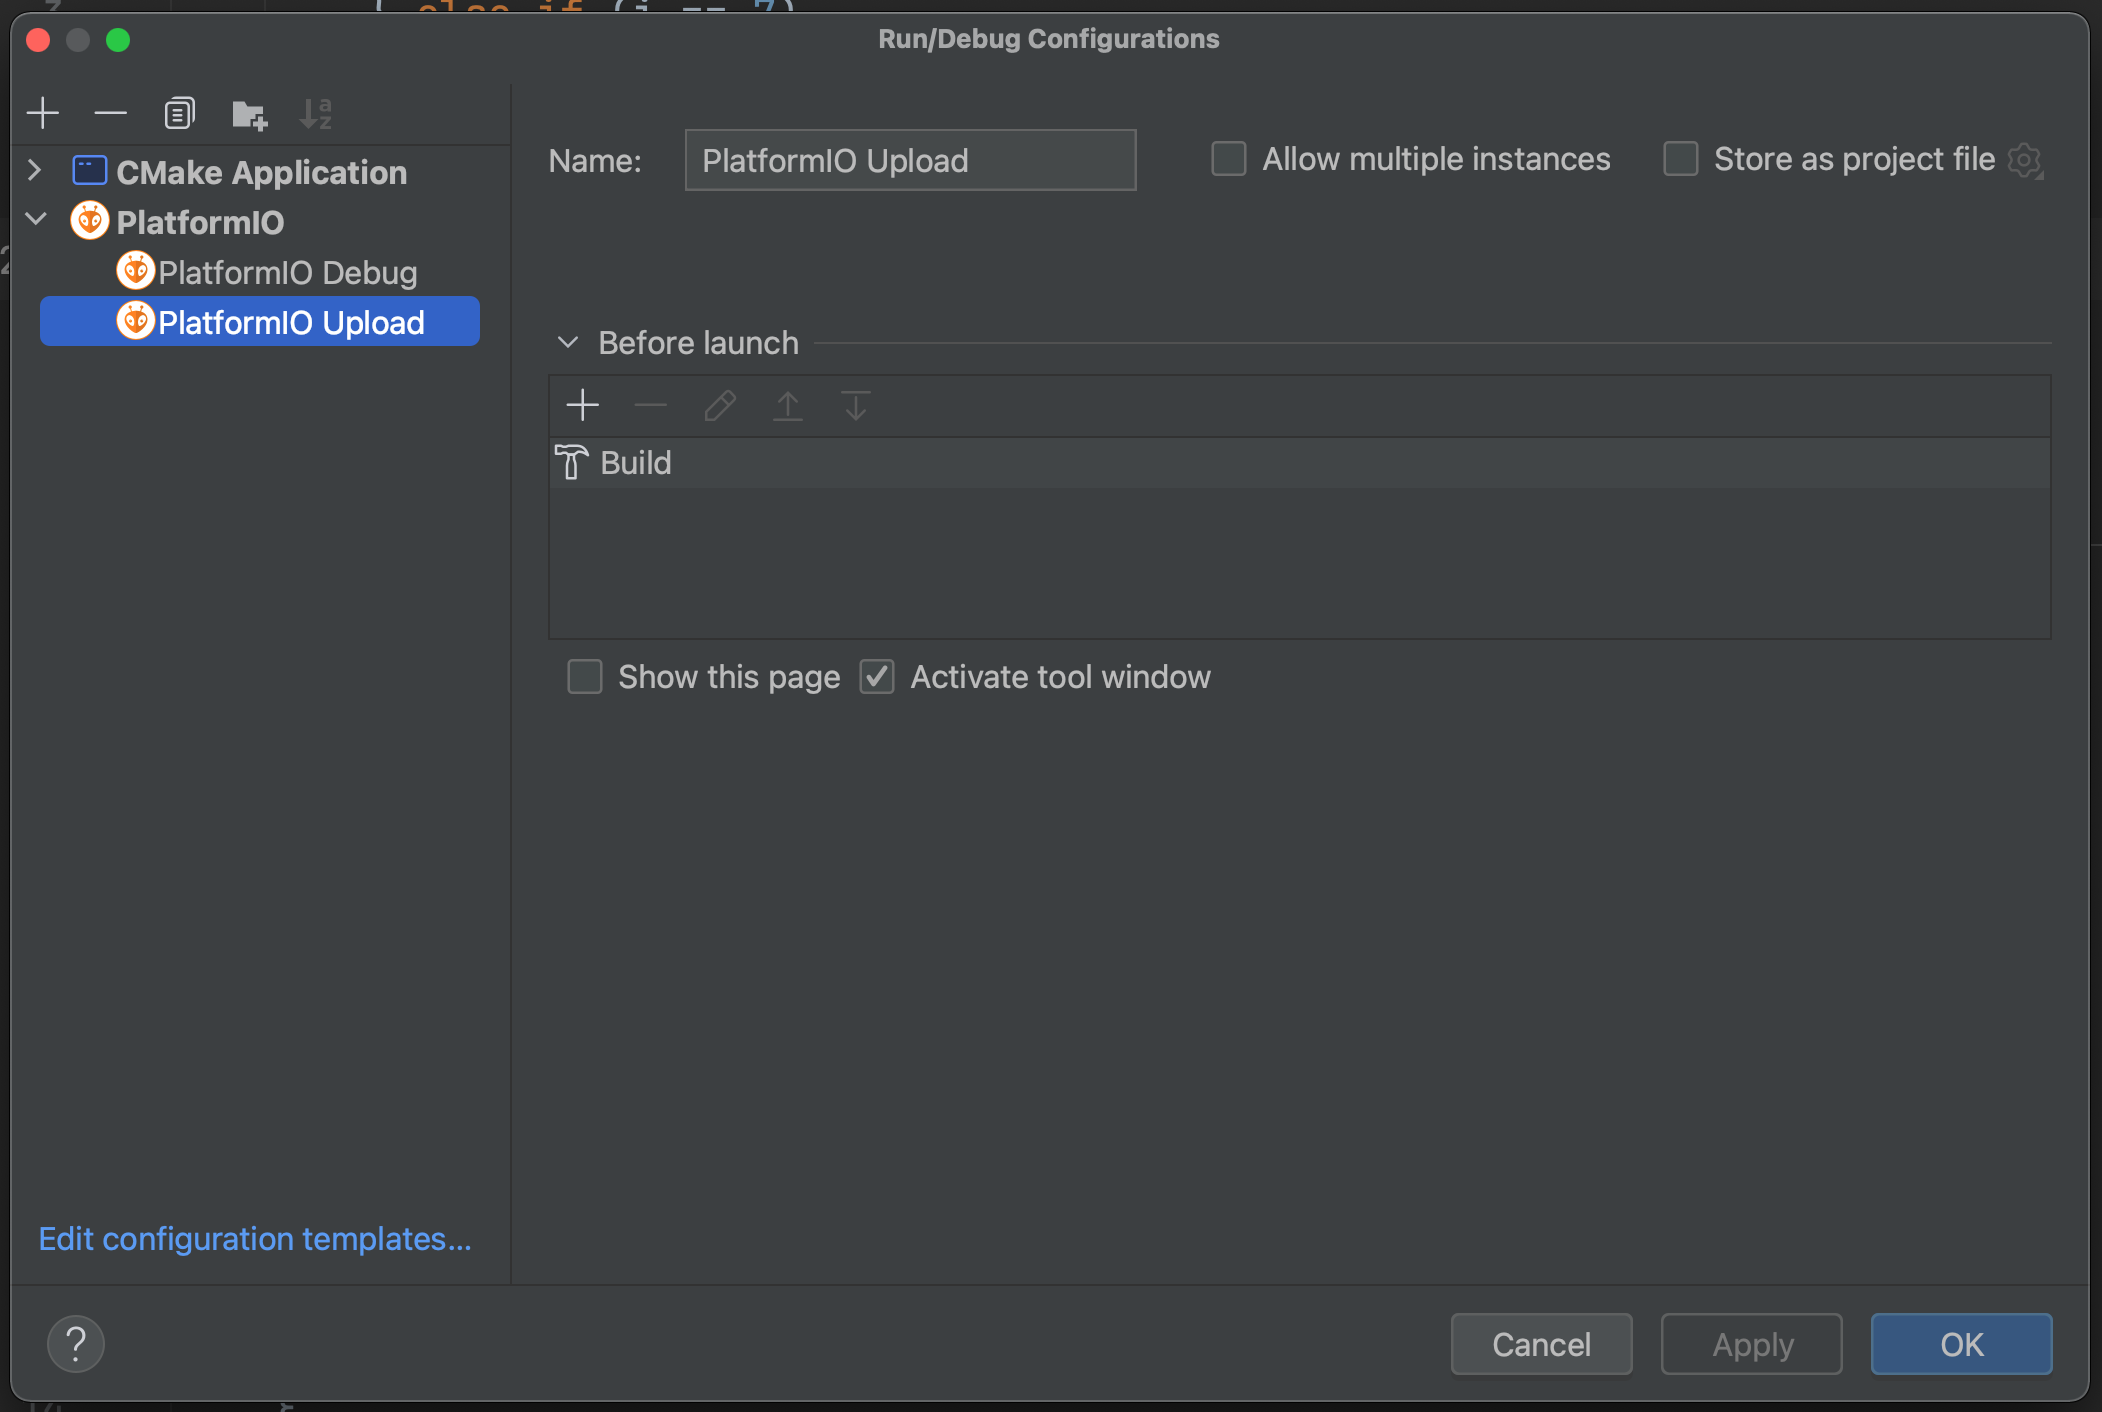
Task: Enable Show this page checkbox
Action: 585,677
